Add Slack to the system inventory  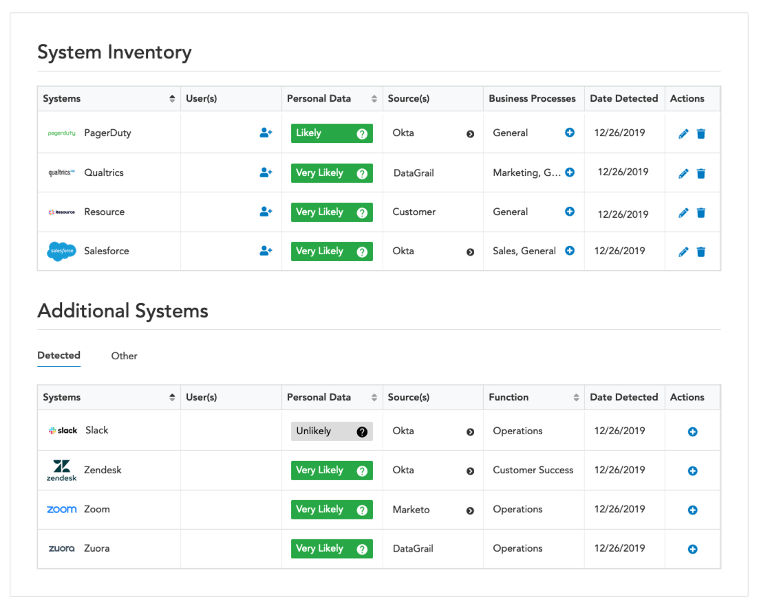point(693,432)
